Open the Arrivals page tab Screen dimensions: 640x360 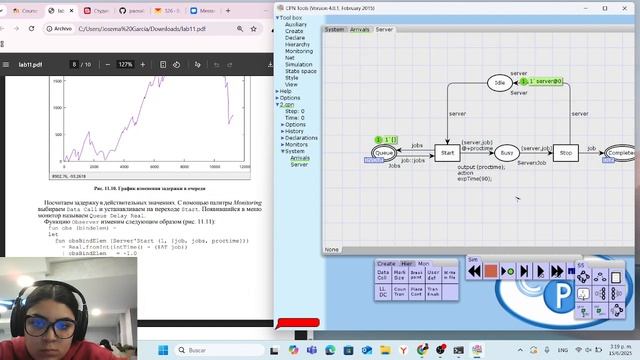coord(359,29)
